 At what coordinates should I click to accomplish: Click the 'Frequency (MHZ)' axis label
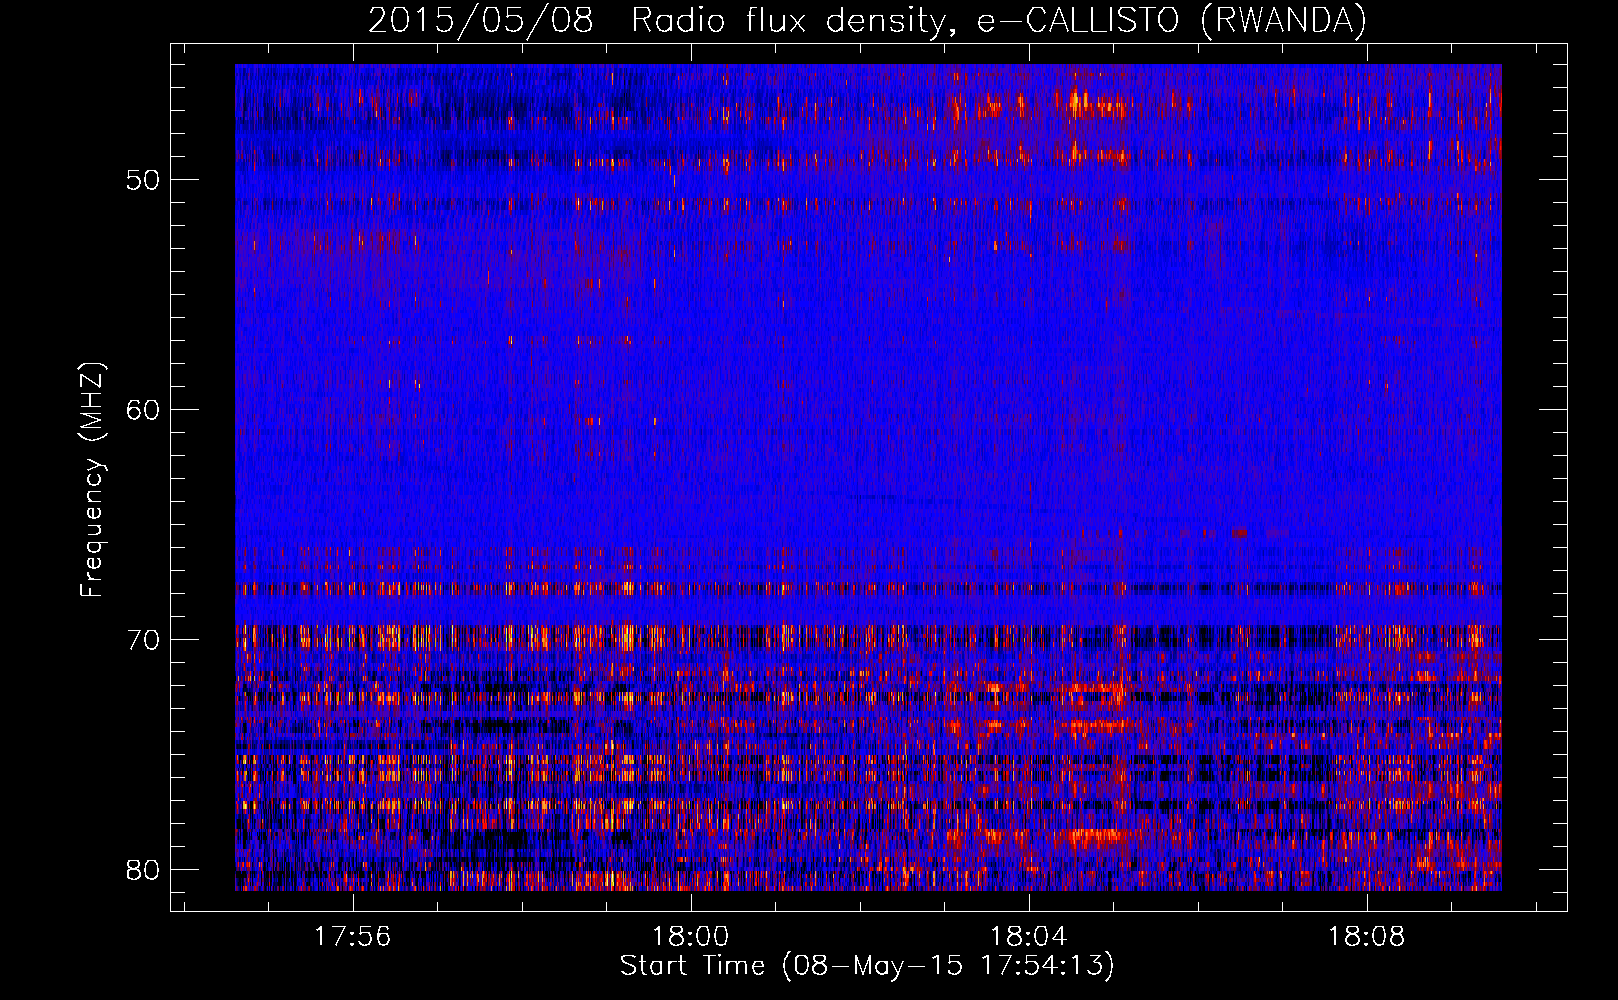92,480
